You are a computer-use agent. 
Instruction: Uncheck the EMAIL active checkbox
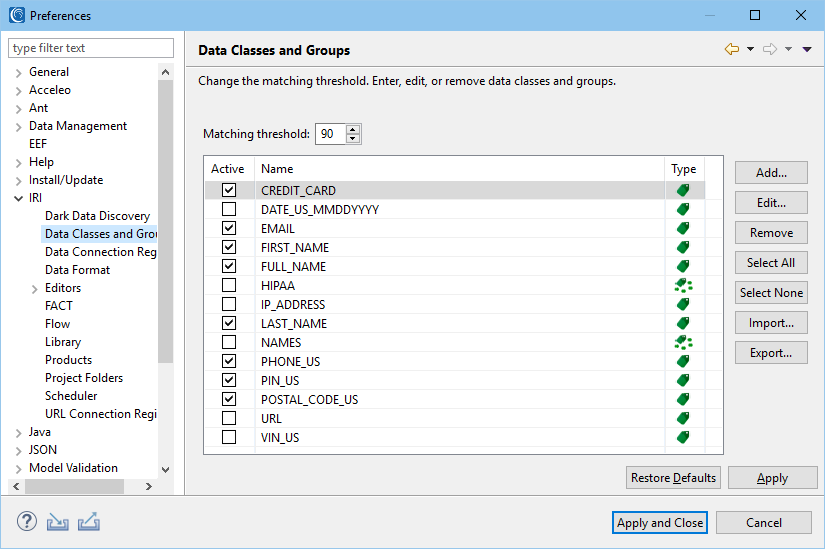tap(229, 228)
